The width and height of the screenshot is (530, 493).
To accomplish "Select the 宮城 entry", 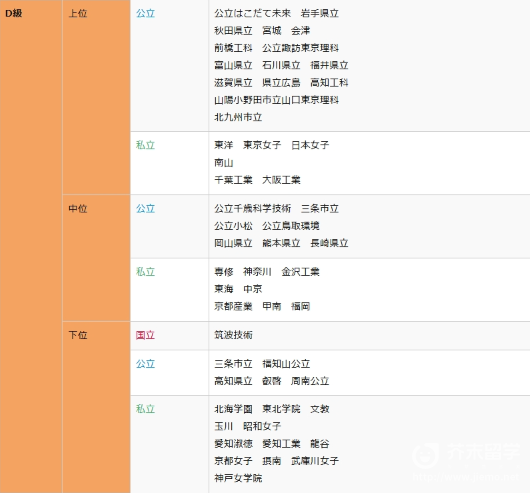I will pos(272,31).
